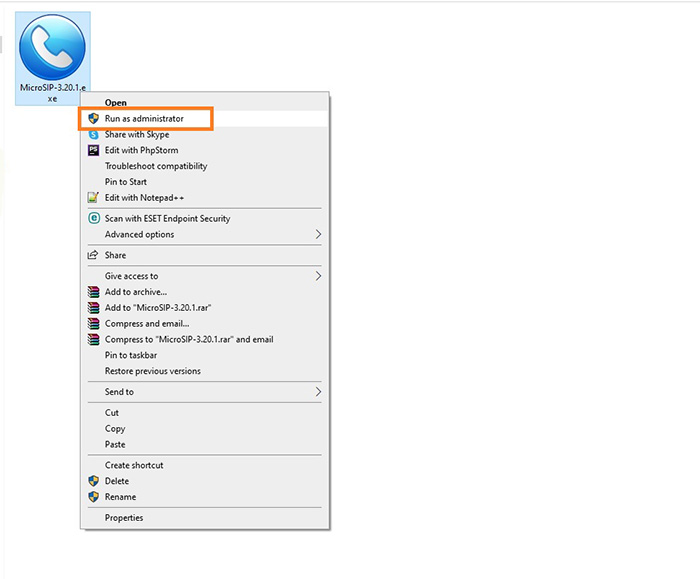The image size is (700, 579).
Task: Click the Skype icon in context menu
Action: pyautogui.click(x=93, y=134)
